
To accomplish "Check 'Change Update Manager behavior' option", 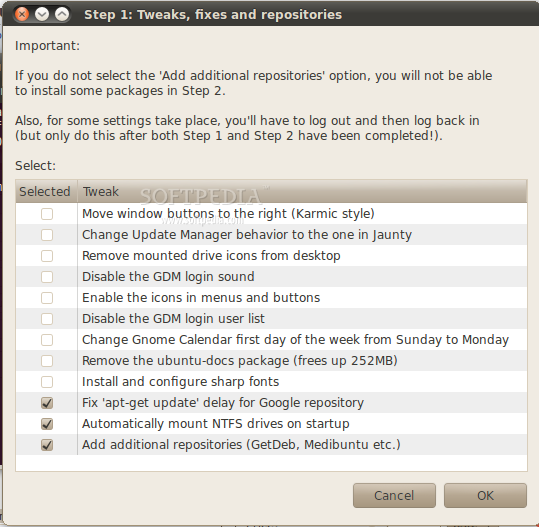I will [x=47, y=235].
